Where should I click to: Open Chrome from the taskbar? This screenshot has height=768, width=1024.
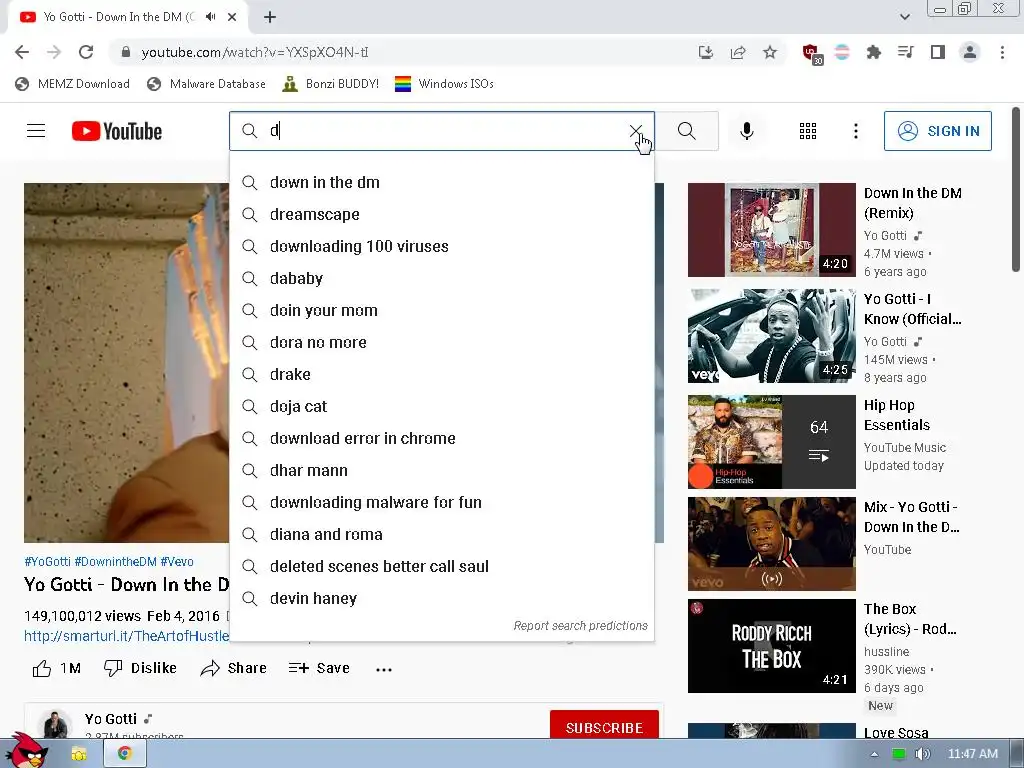125,754
